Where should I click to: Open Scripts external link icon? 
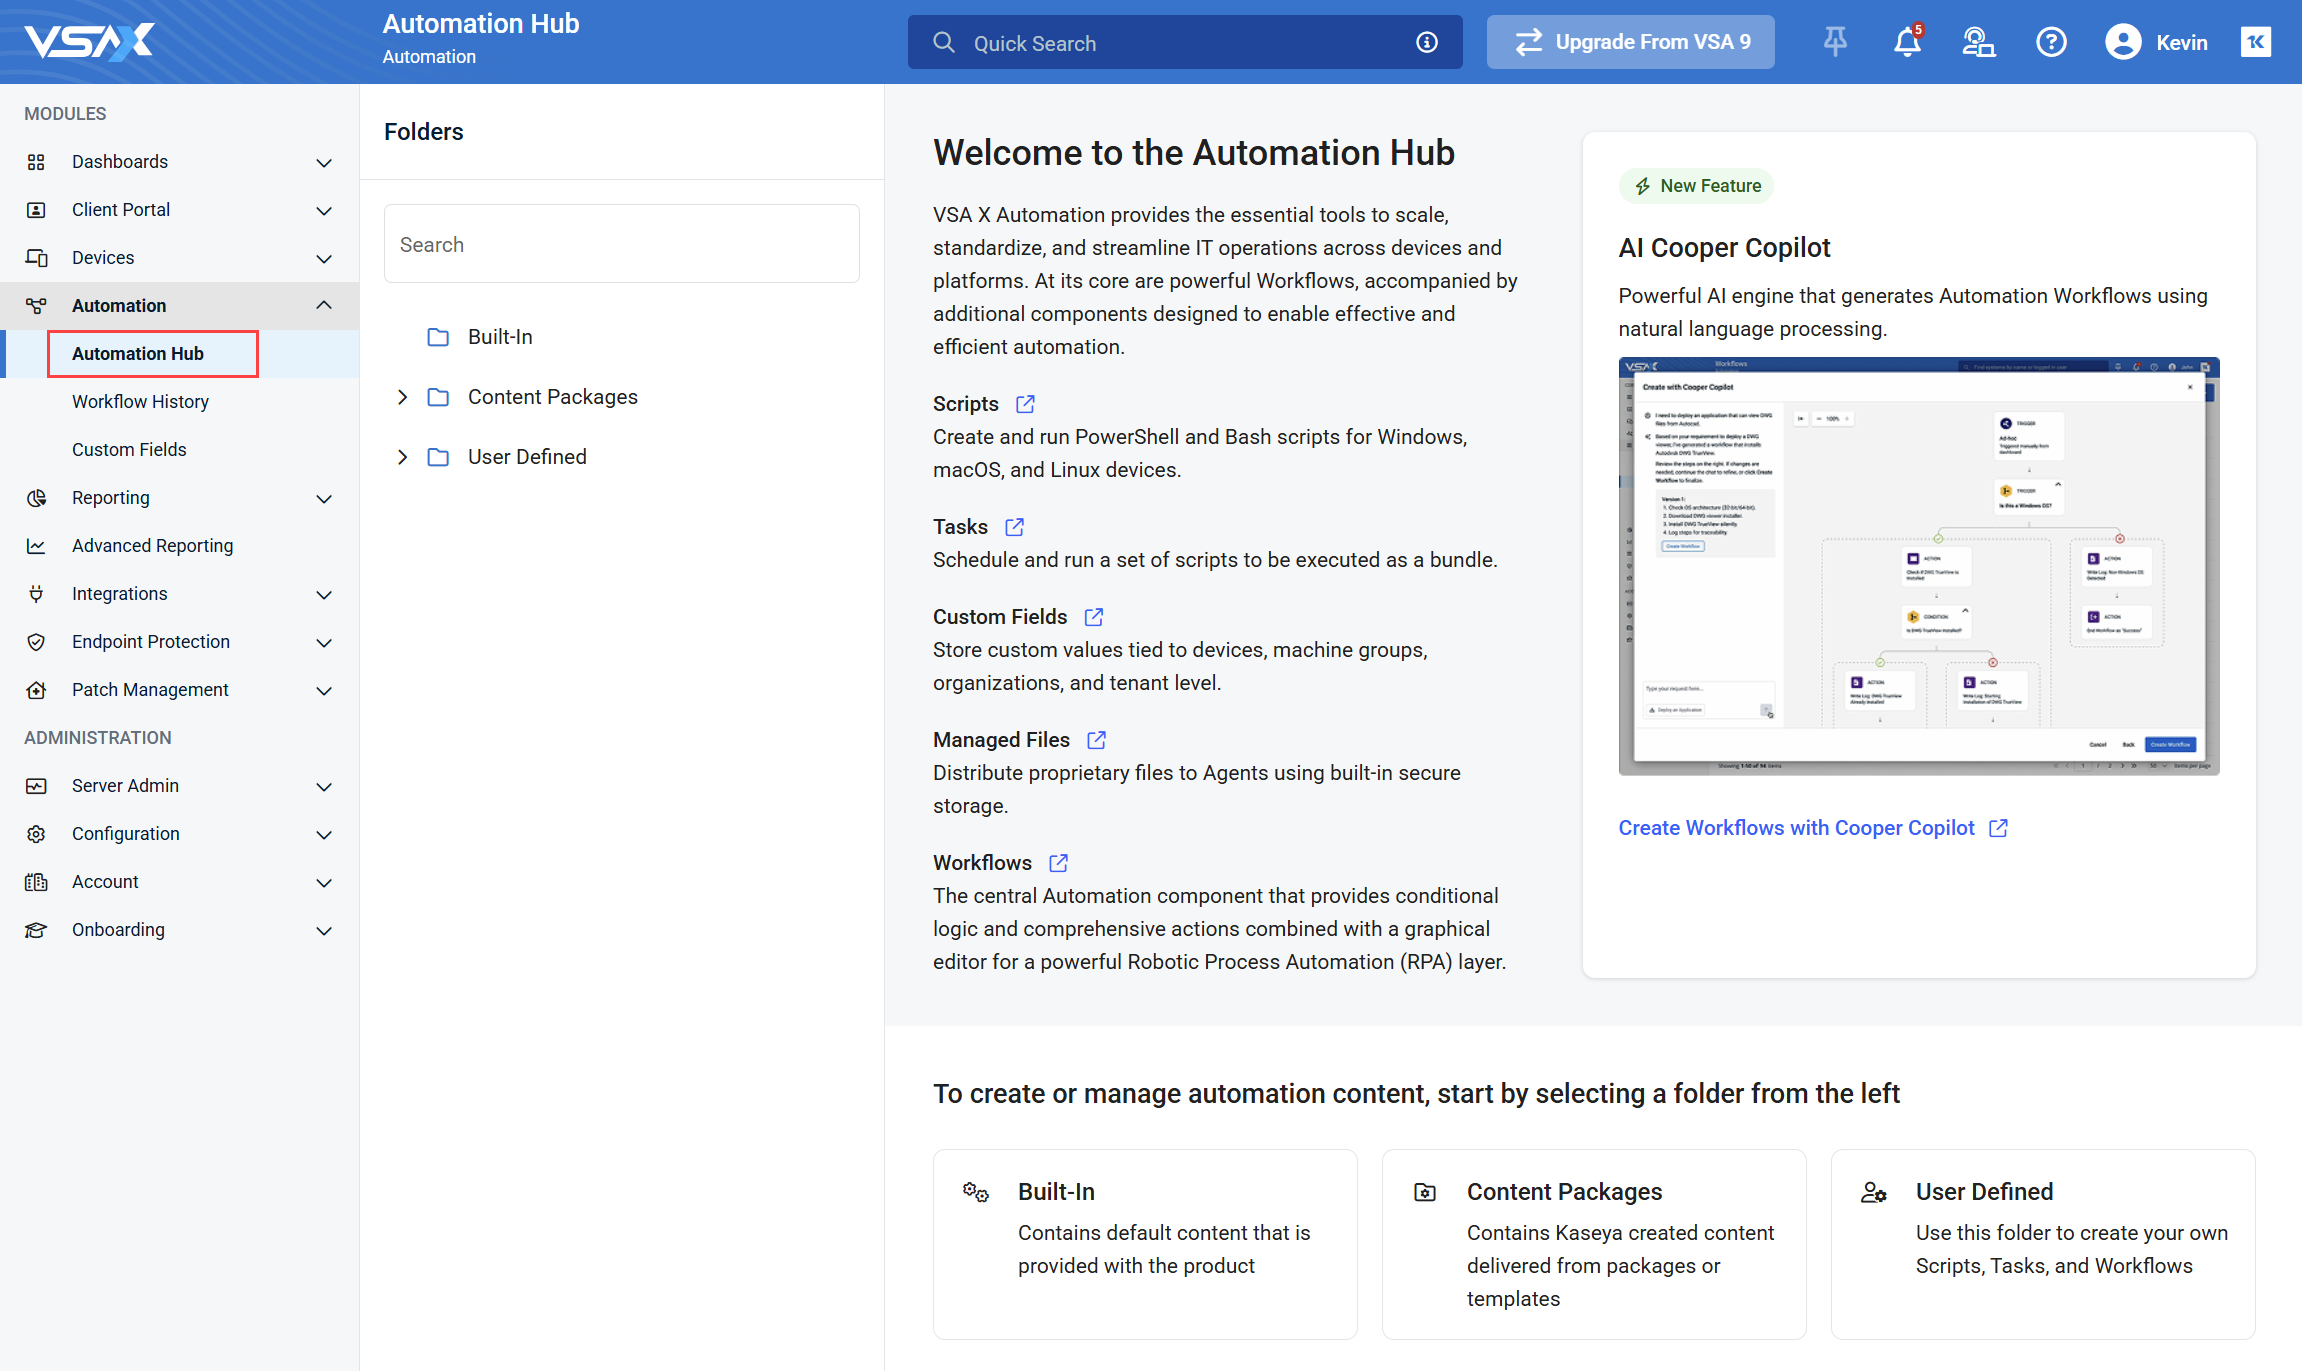click(x=1025, y=404)
